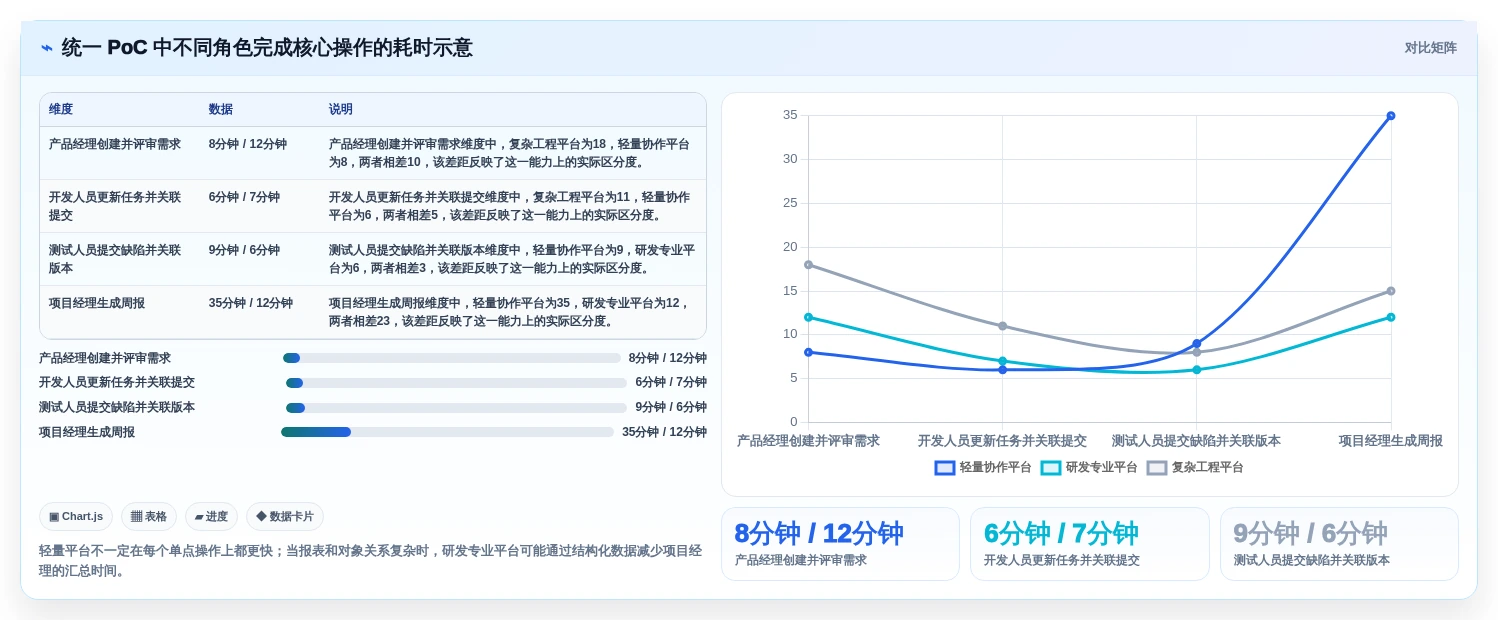Image resolution: width=1498 pixels, height=620 pixels.
Task: Click the 35 data point on blue line
Action: tap(1391, 116)
